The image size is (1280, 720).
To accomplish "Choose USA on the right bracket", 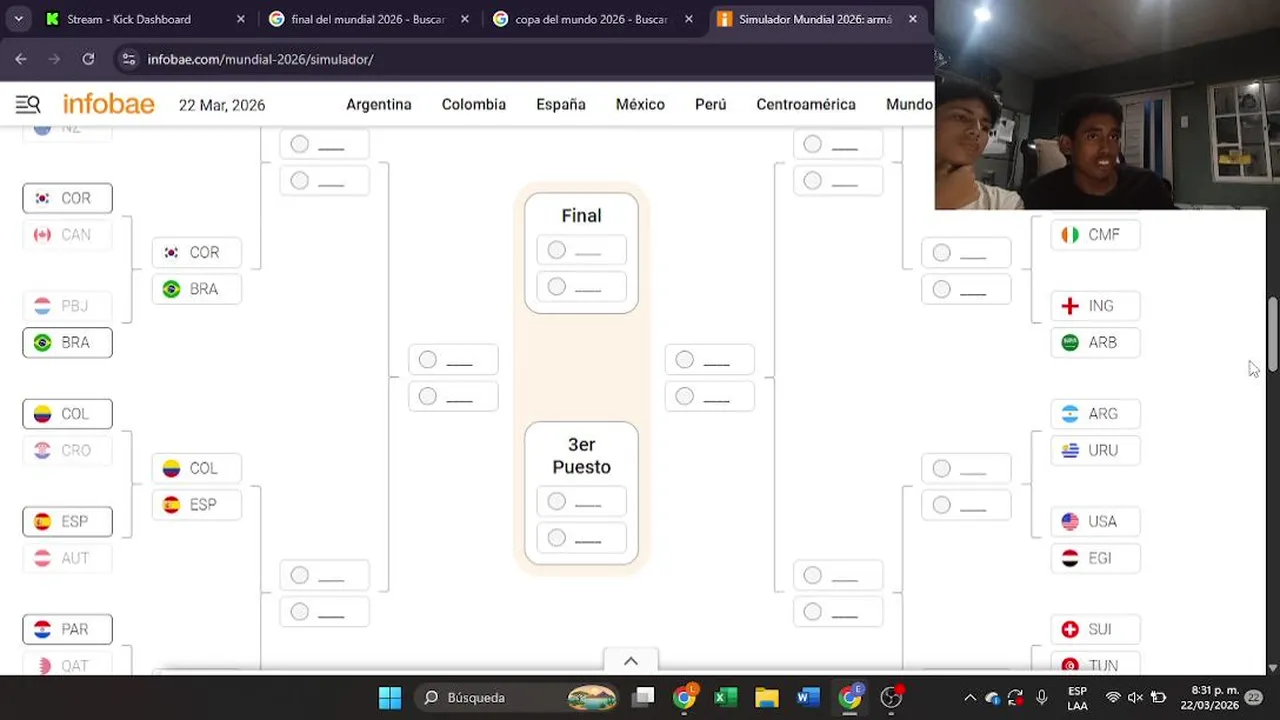I will [x=1096, y=521].
